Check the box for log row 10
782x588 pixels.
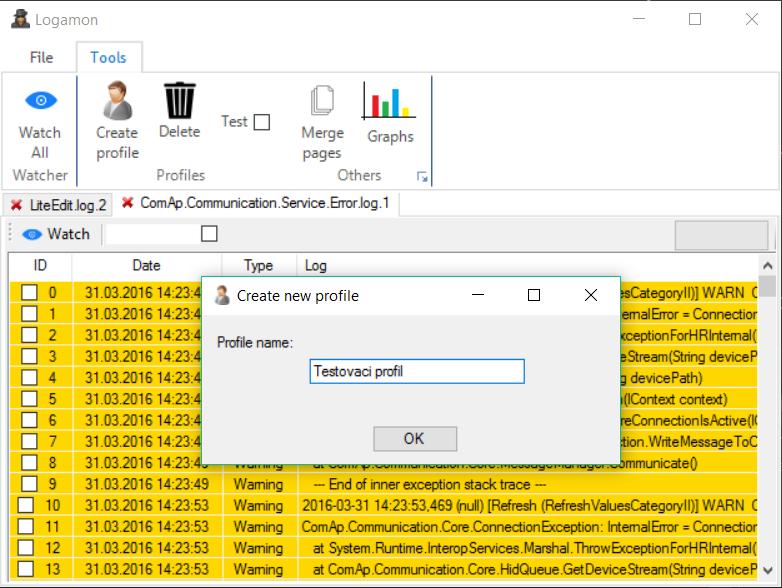coord(25,505)
